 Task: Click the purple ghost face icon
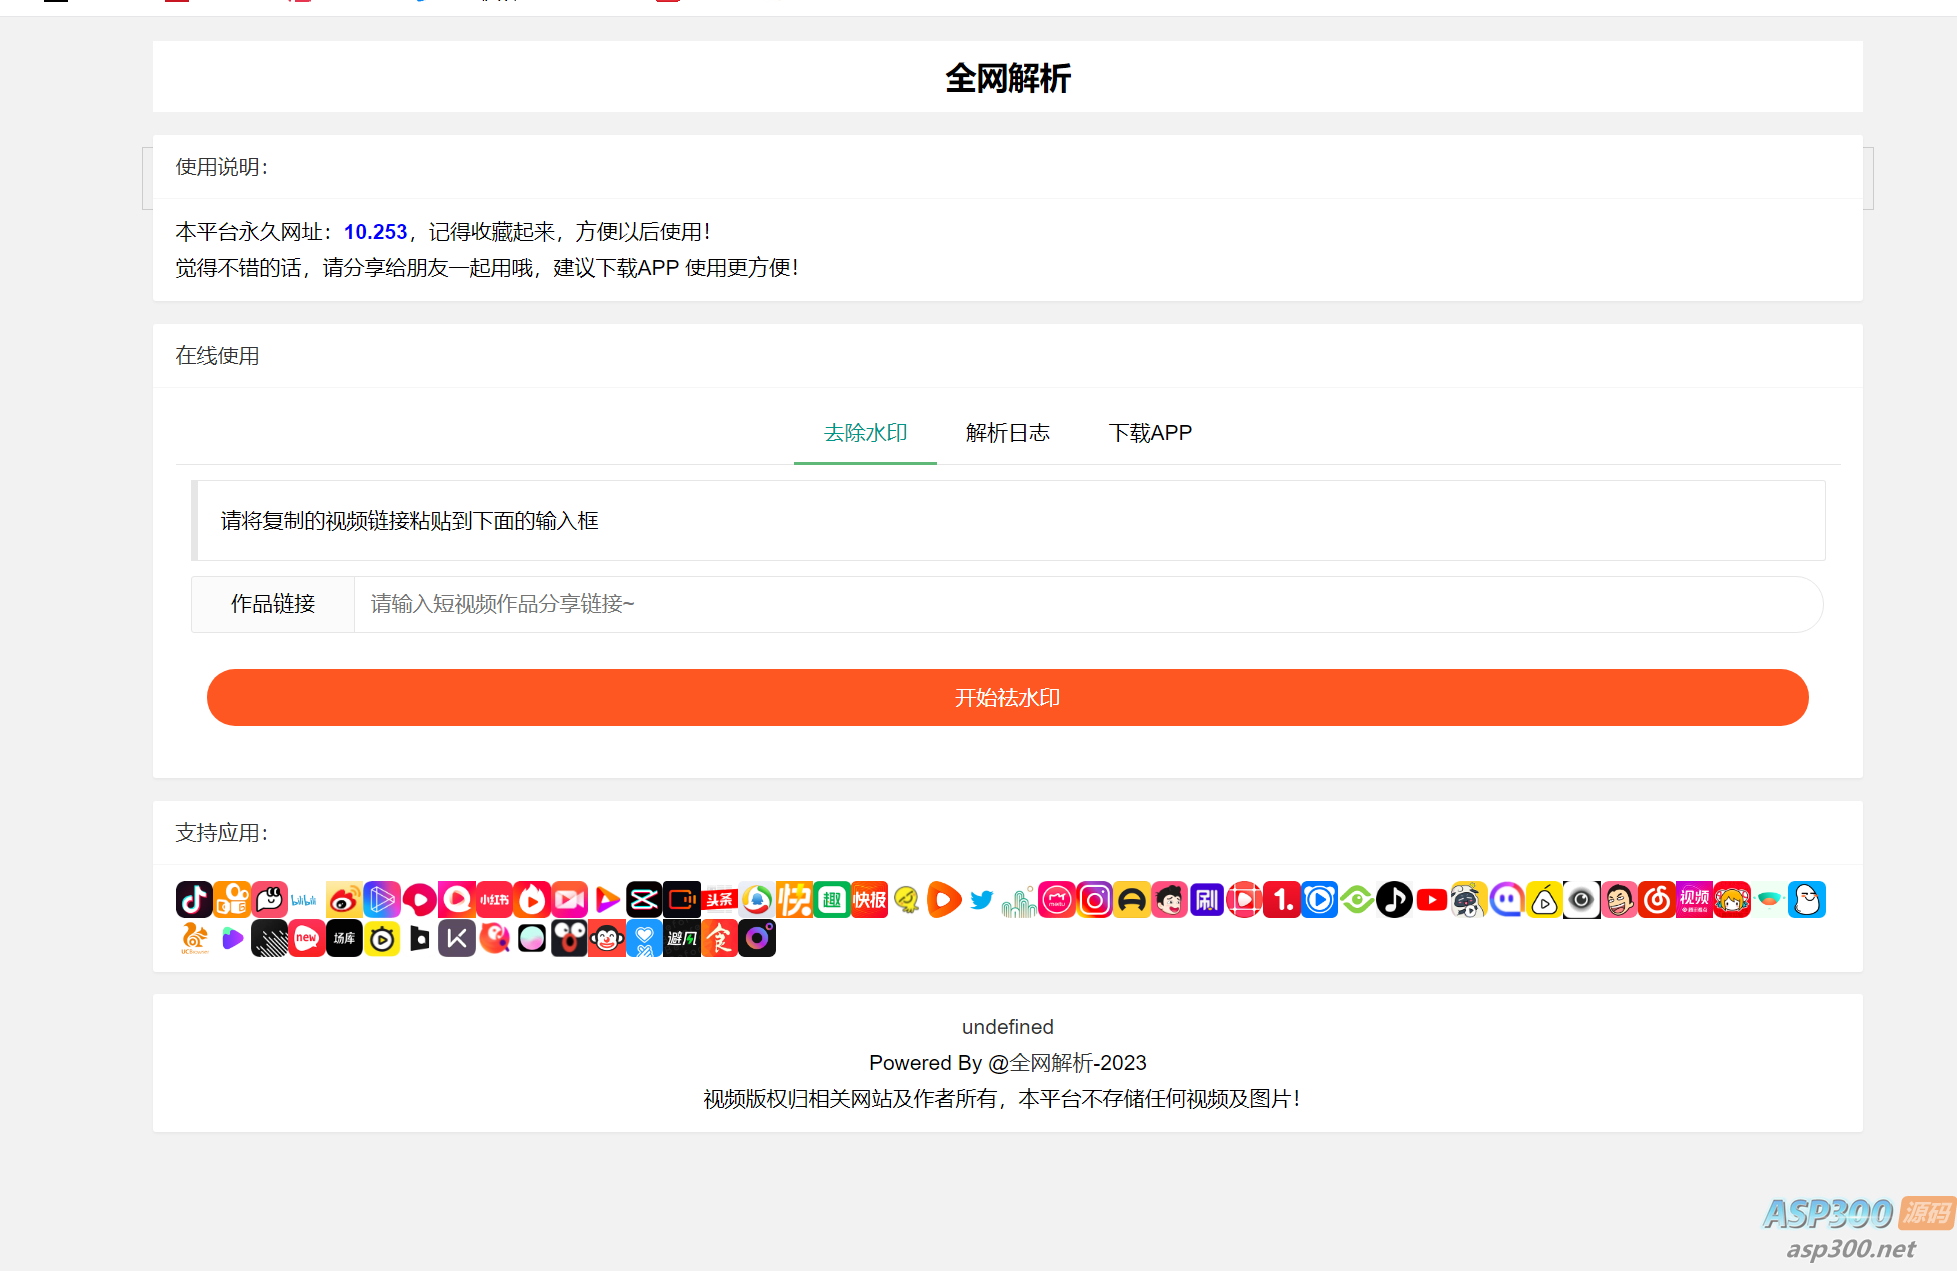[x=1507, y=900]
